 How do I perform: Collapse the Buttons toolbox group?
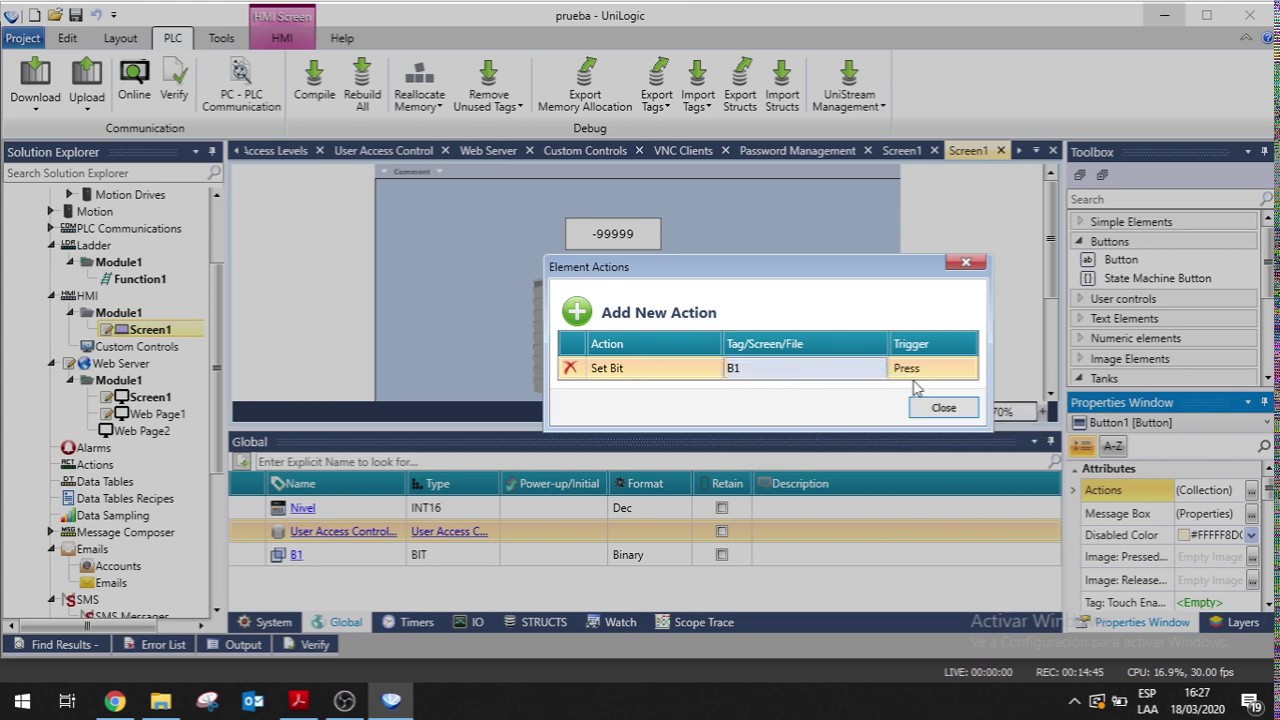click(1079, 241)
